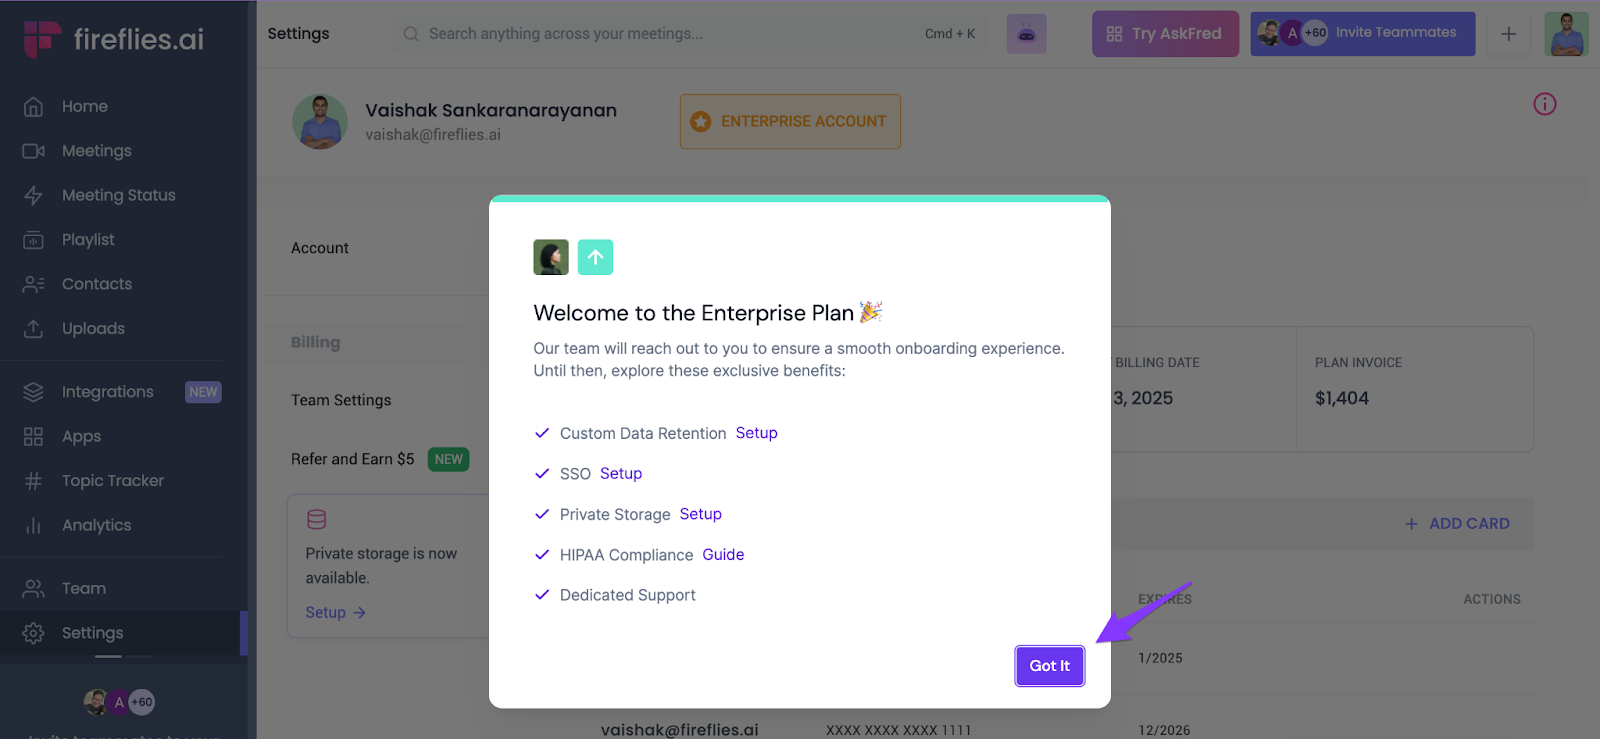Click the Add Card link
The width and height of the screenshot is (1600, 739).
point(1457,524)
